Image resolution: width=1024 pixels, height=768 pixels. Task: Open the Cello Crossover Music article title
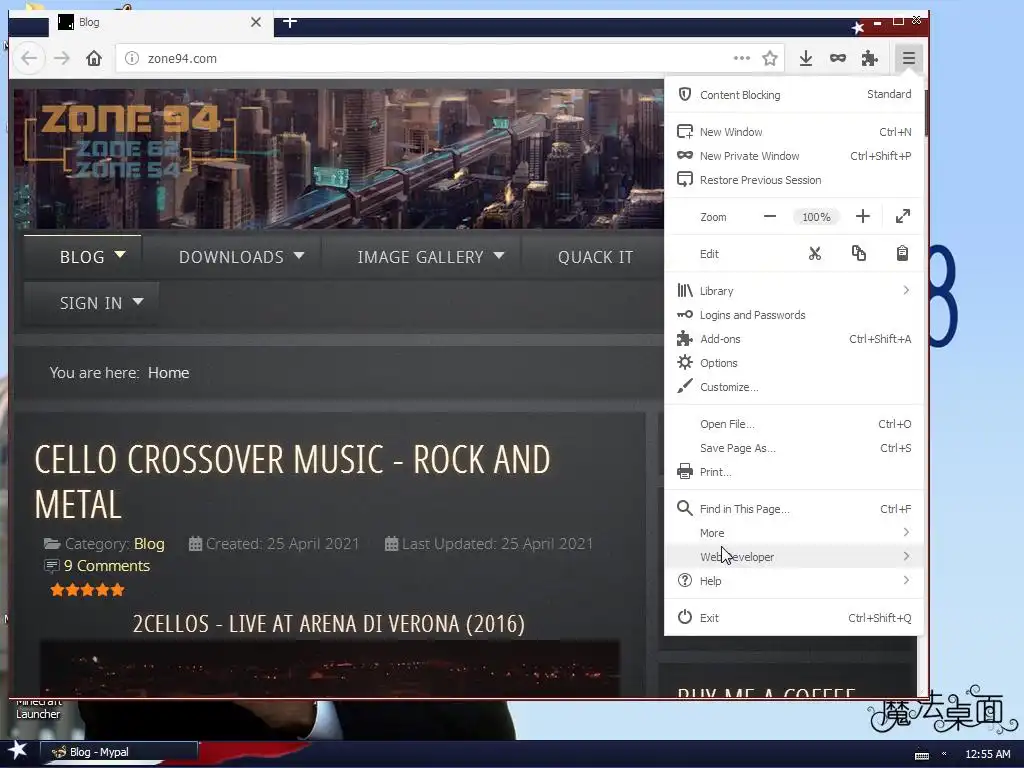(293, 482)
